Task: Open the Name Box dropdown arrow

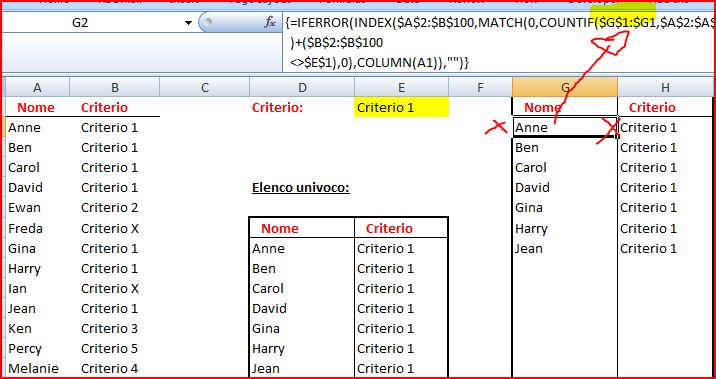Action: pyautogui.click(x=188, y=23)
